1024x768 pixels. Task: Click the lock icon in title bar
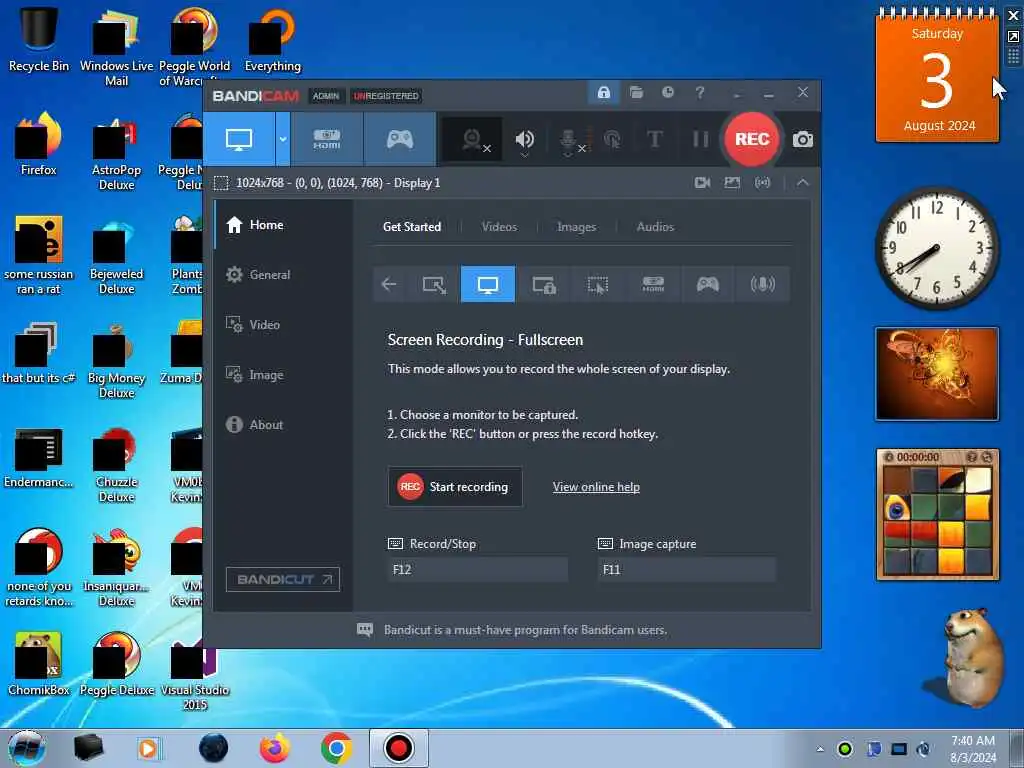(x=603, y=92)
